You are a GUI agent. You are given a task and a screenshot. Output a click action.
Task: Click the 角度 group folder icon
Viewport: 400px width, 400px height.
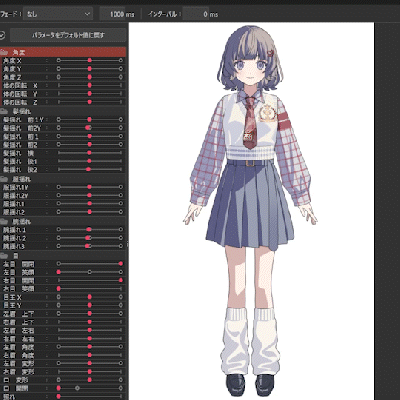coord(4,52)
